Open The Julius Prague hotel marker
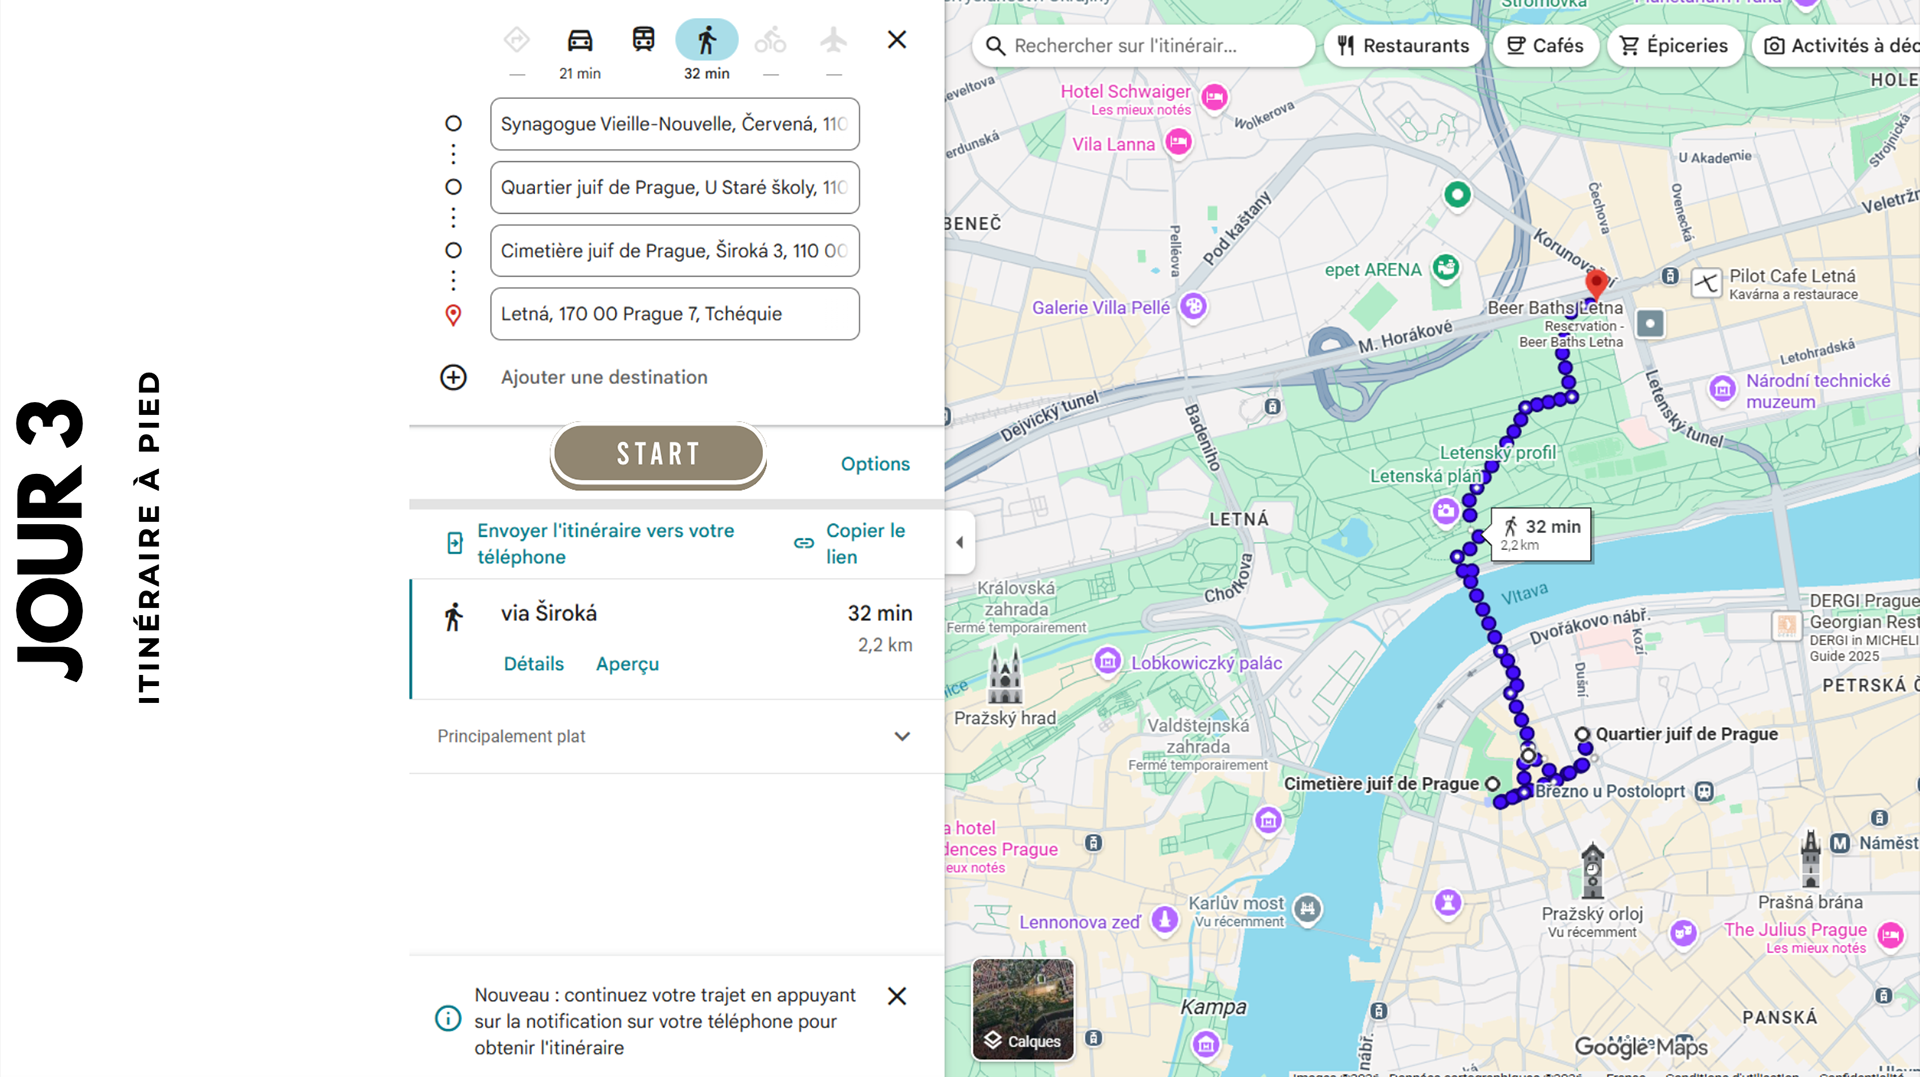The image size is (1920, 1077). pyautogui.click(x=1890, y=935)
